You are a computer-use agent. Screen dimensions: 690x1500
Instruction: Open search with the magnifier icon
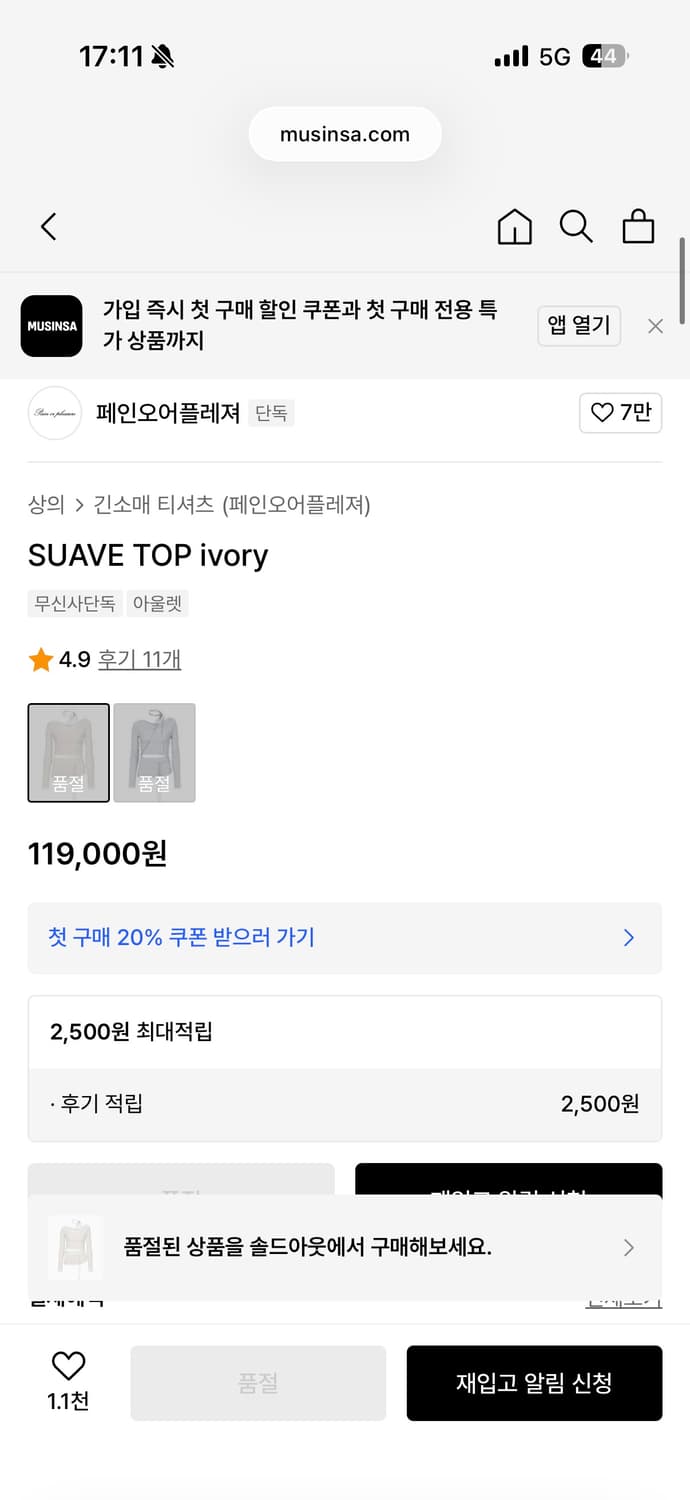[x=576, y=227]
